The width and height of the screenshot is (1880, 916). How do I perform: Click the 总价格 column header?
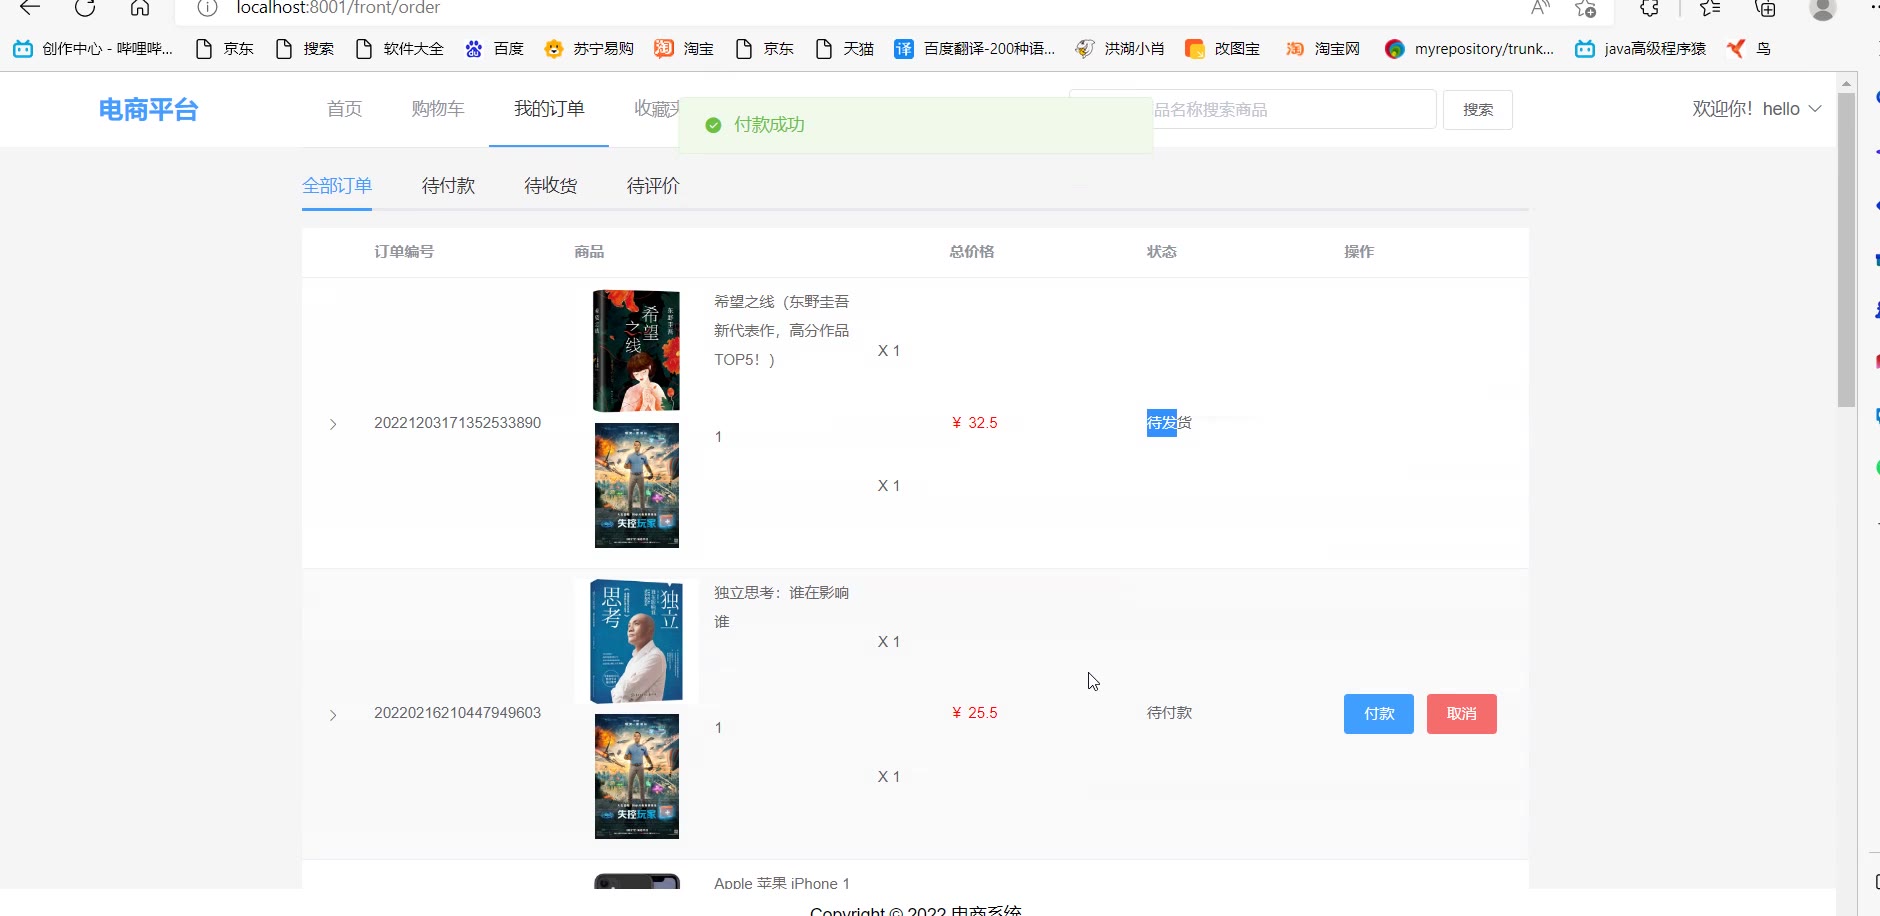tap(972, 252)
